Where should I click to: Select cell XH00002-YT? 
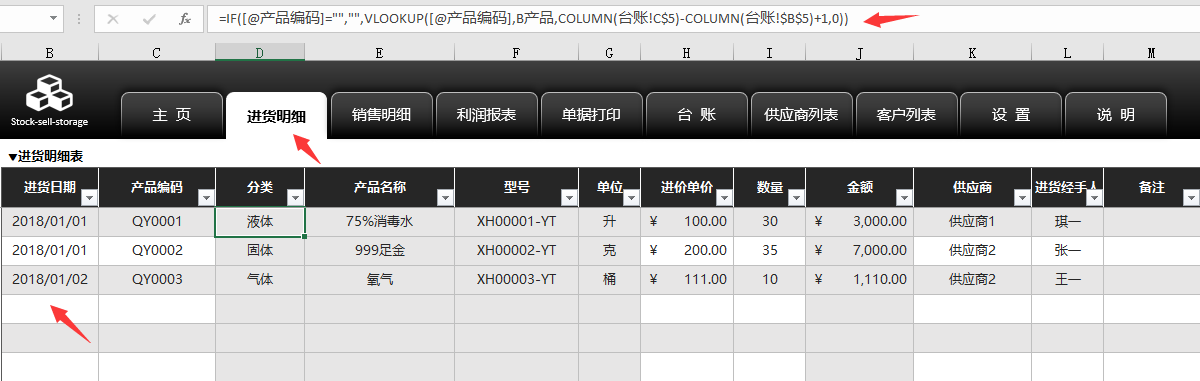click(516, 250)
